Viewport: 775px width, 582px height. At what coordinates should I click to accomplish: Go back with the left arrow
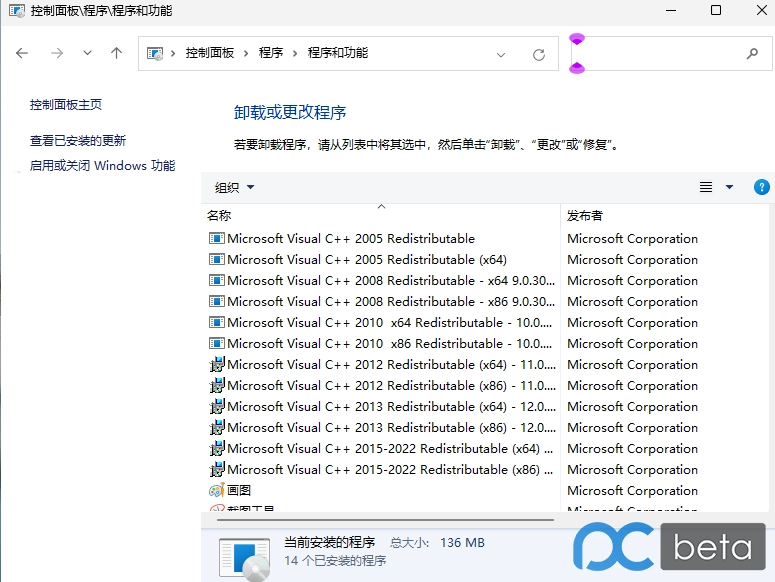[22, 53]
